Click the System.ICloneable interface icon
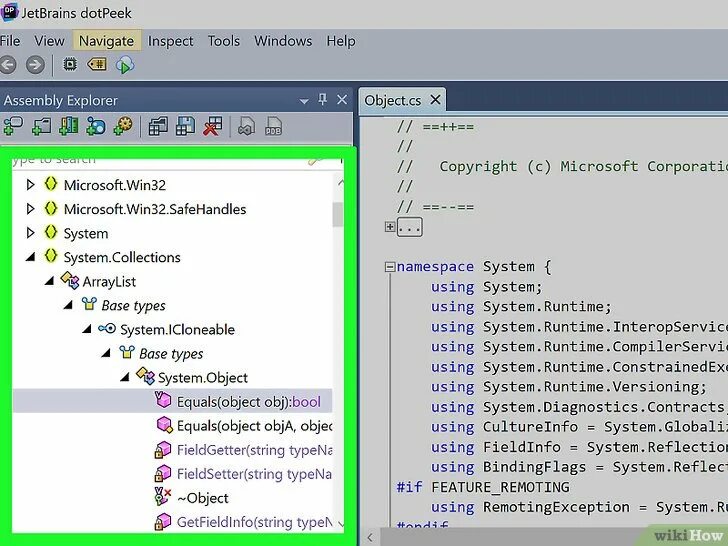The height and width of the screenshot is (546, 728). (107, 329)
